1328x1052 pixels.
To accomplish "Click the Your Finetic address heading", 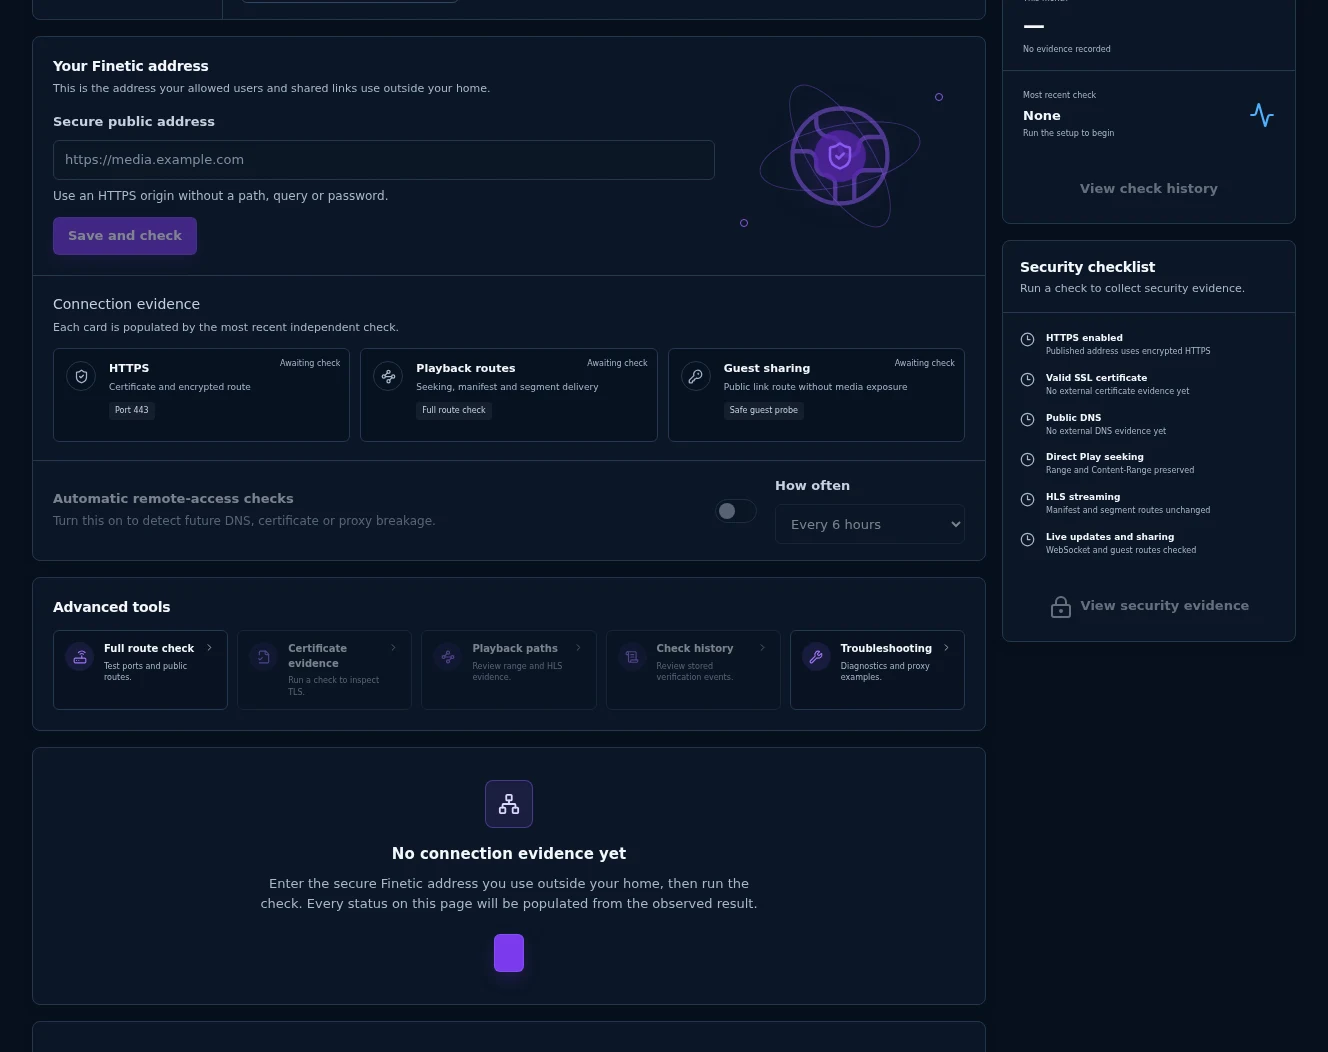I will pyautogui.click(x=131, y=66).
